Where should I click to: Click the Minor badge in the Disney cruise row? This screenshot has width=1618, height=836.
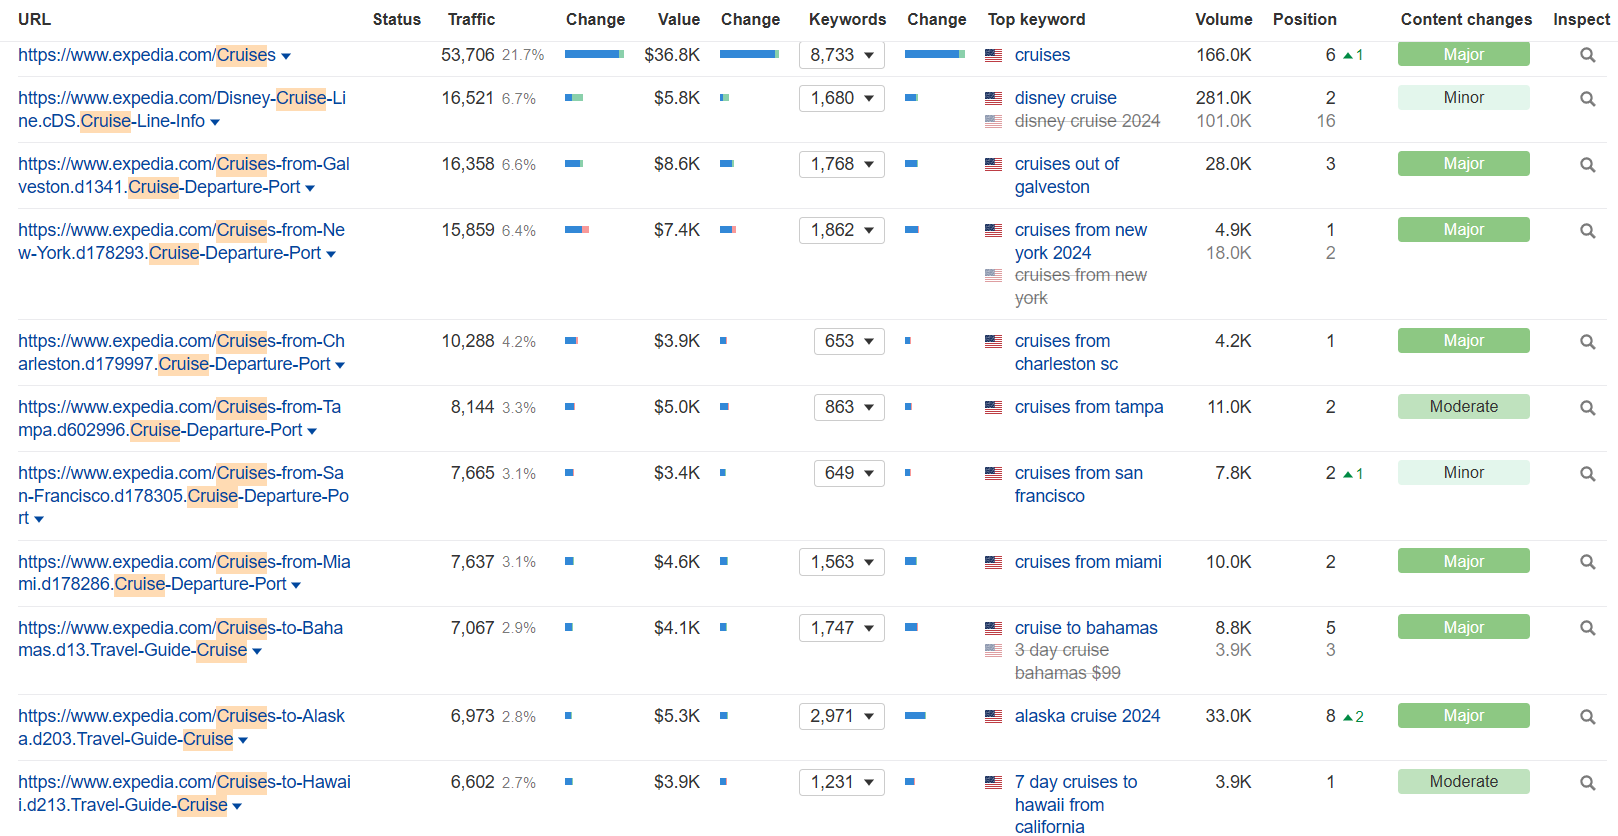pyautogui.click(x=1463, y=97)
